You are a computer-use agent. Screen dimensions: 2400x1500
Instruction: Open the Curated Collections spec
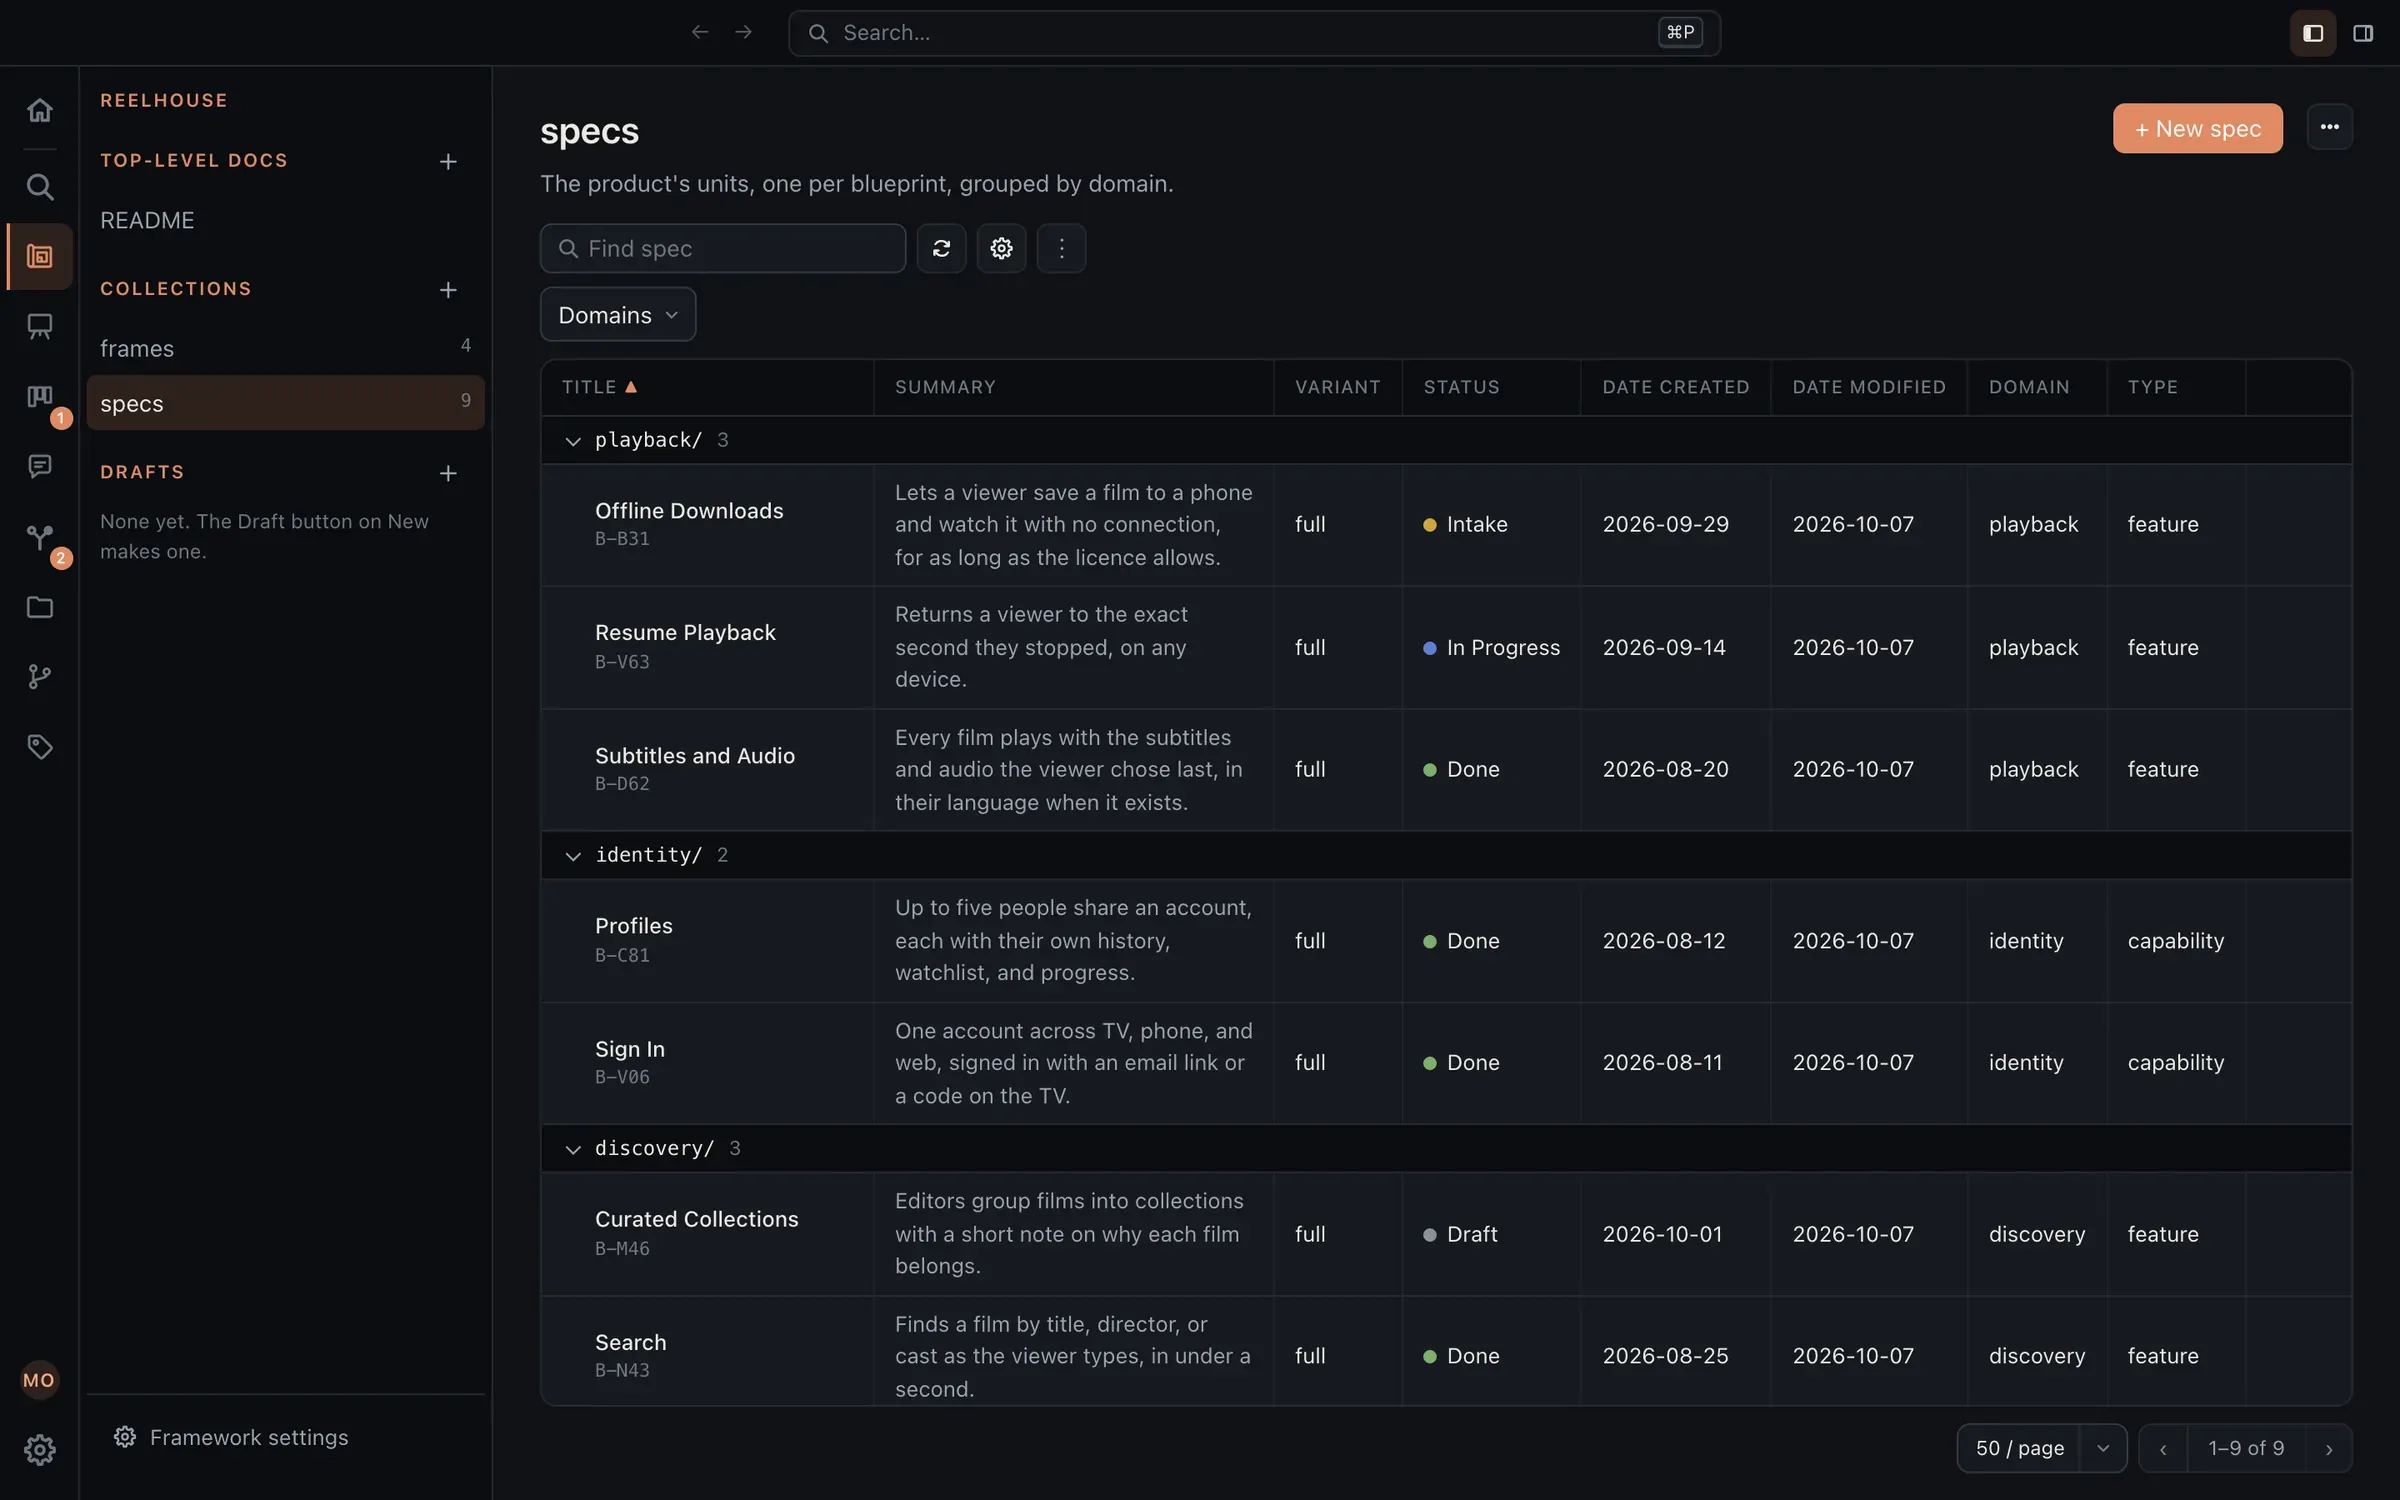(696, 1219)
